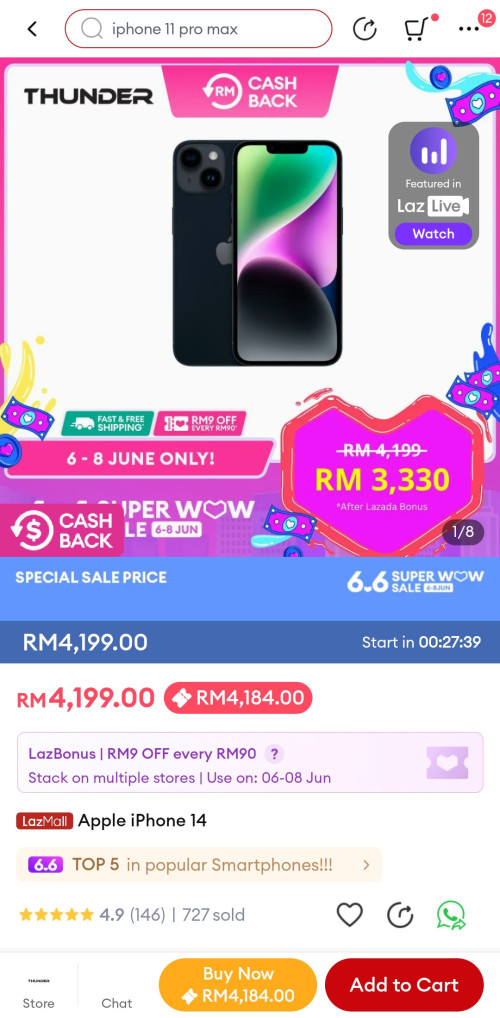Expand TOP 5 popular Smartphones chevron
This screenshot has width=500, height=1018.
click(366, 865)
